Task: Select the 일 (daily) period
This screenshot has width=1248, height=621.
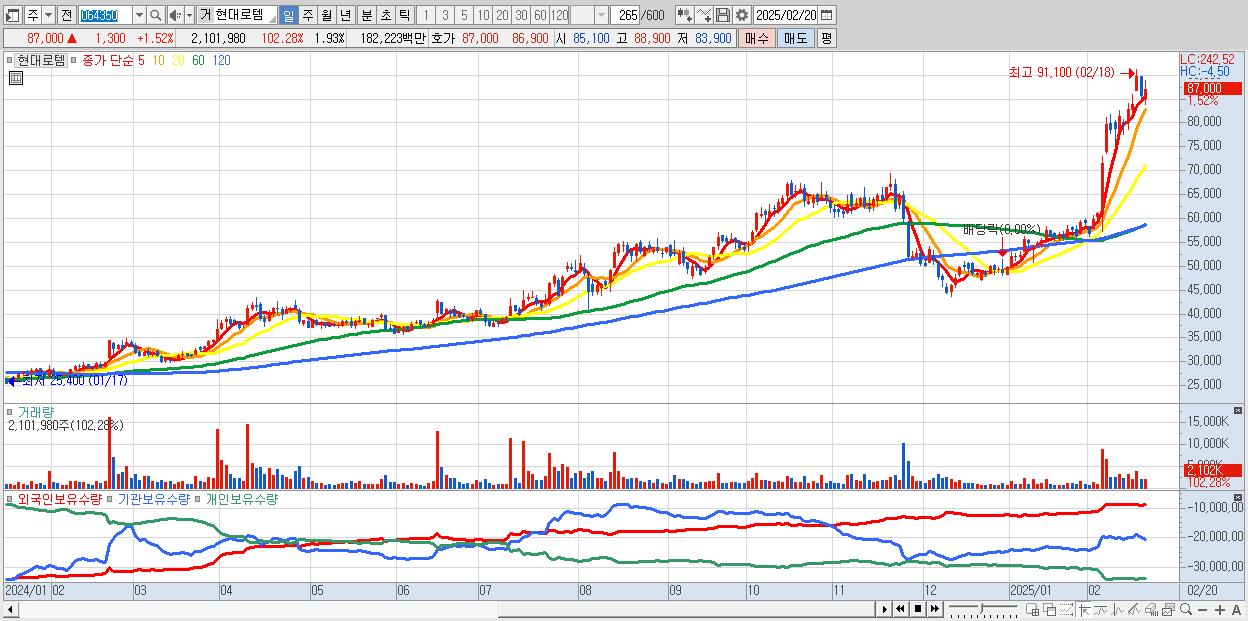Action: (288, 15)
